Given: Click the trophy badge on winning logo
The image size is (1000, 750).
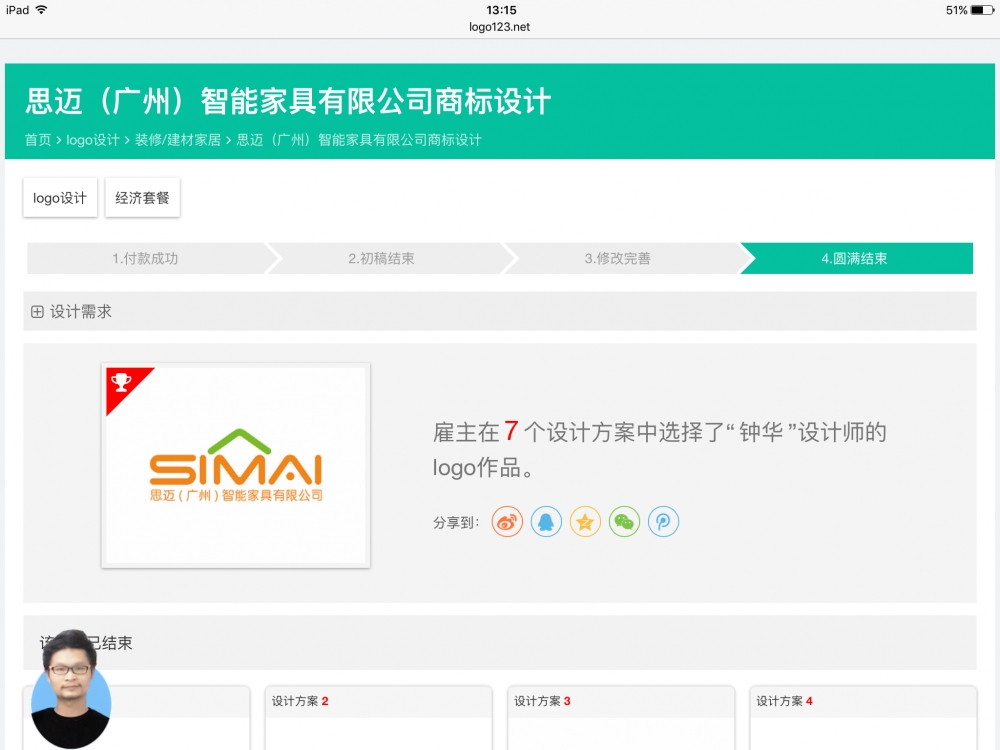Looking at the screenshot, I should coord(122,382).
